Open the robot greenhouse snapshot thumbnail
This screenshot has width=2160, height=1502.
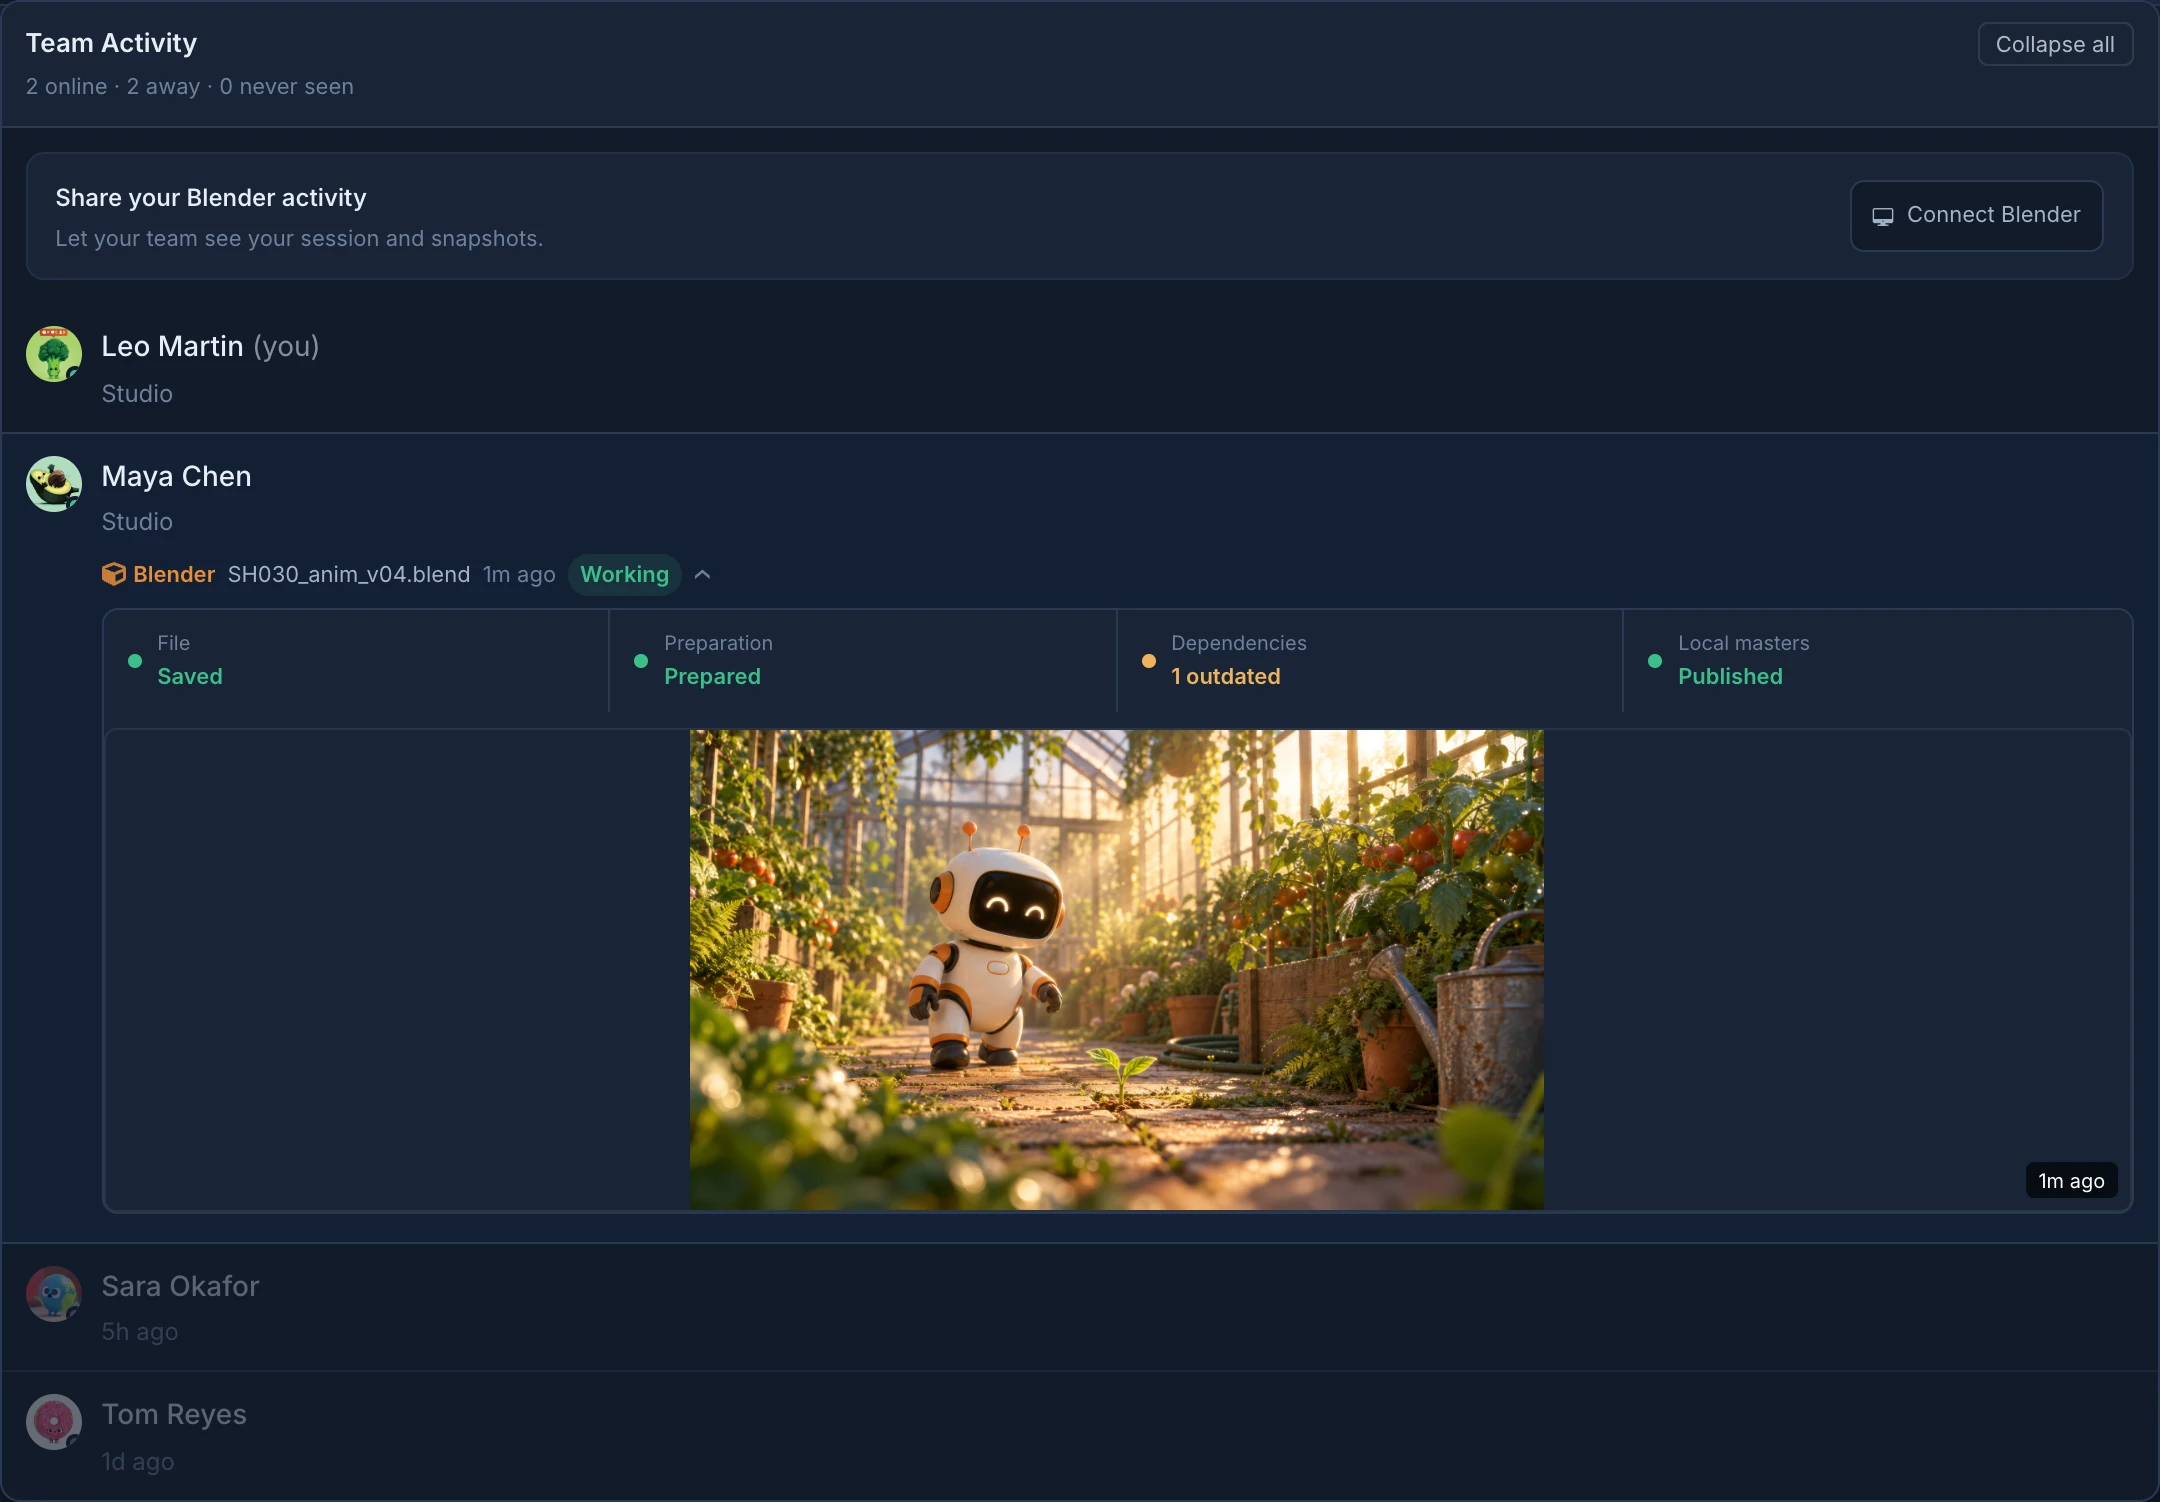pos(1116,970)
